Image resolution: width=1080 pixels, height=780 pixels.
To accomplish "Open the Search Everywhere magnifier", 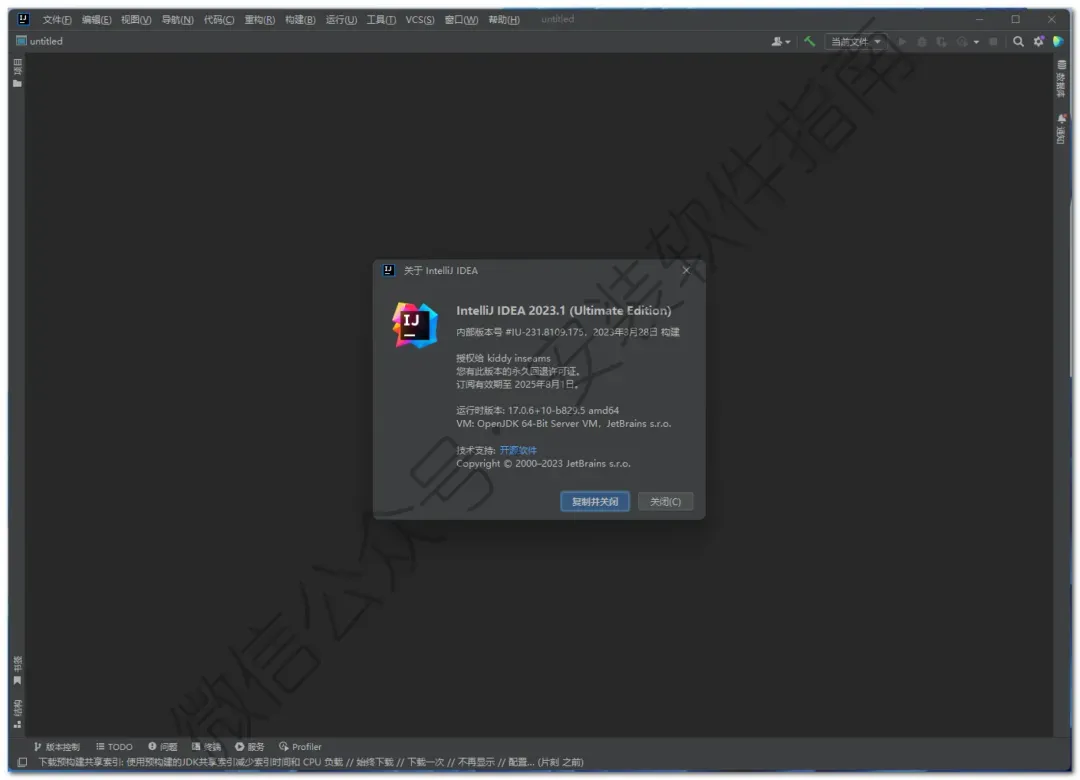I will [x=1018, y=41].
